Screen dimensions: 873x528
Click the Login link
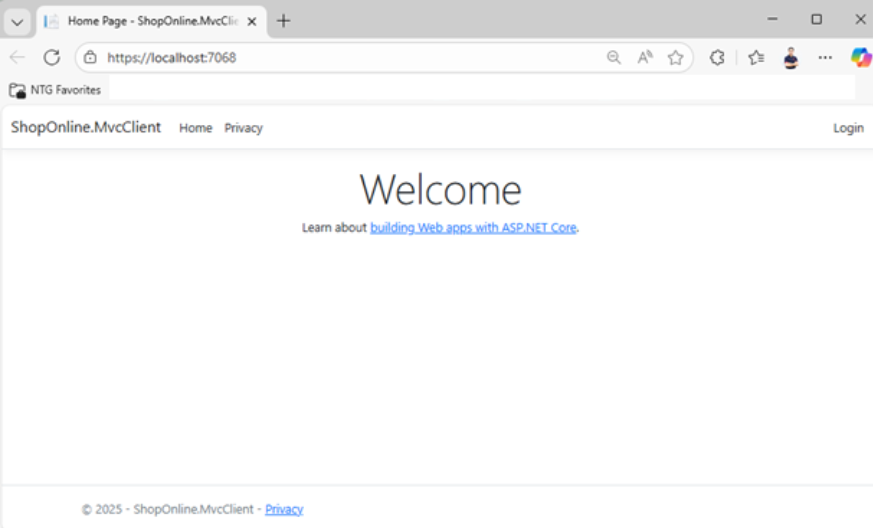click(x=848, y=128)
